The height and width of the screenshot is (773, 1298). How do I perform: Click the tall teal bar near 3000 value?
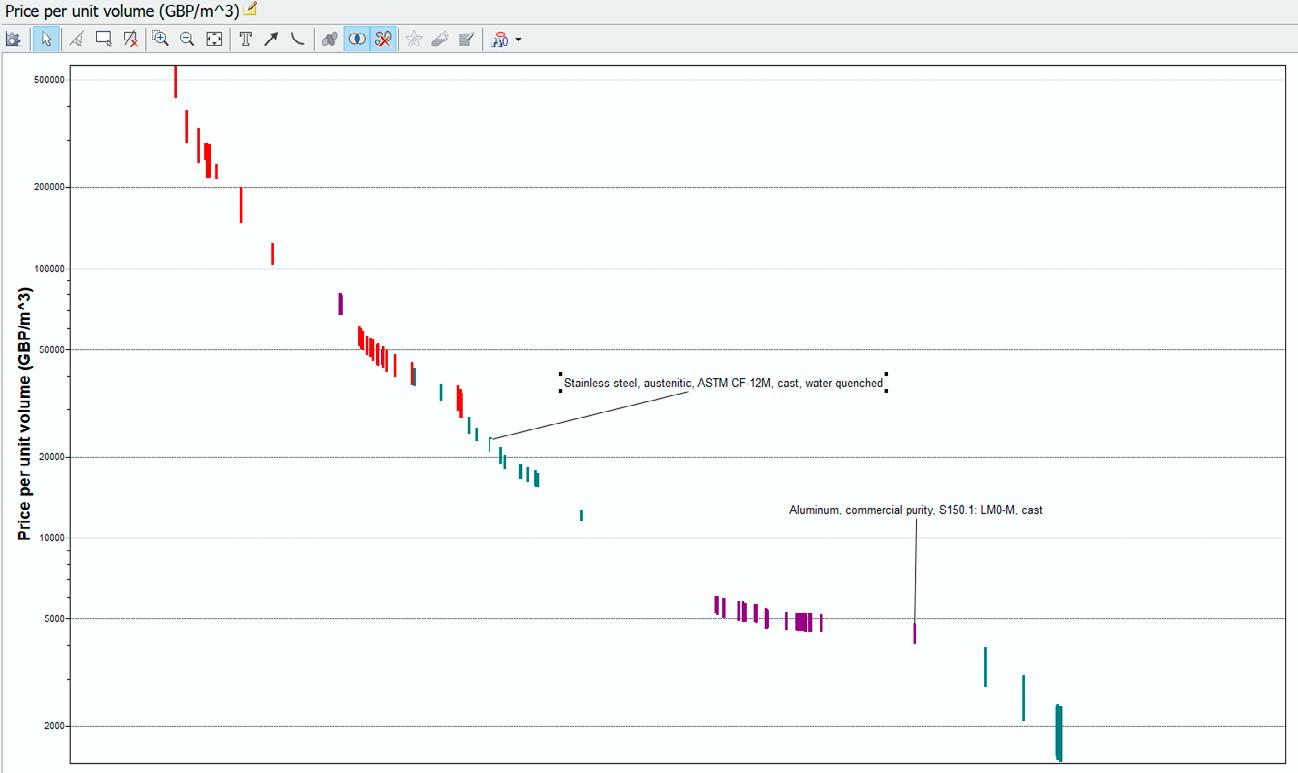tap(985, 667)
